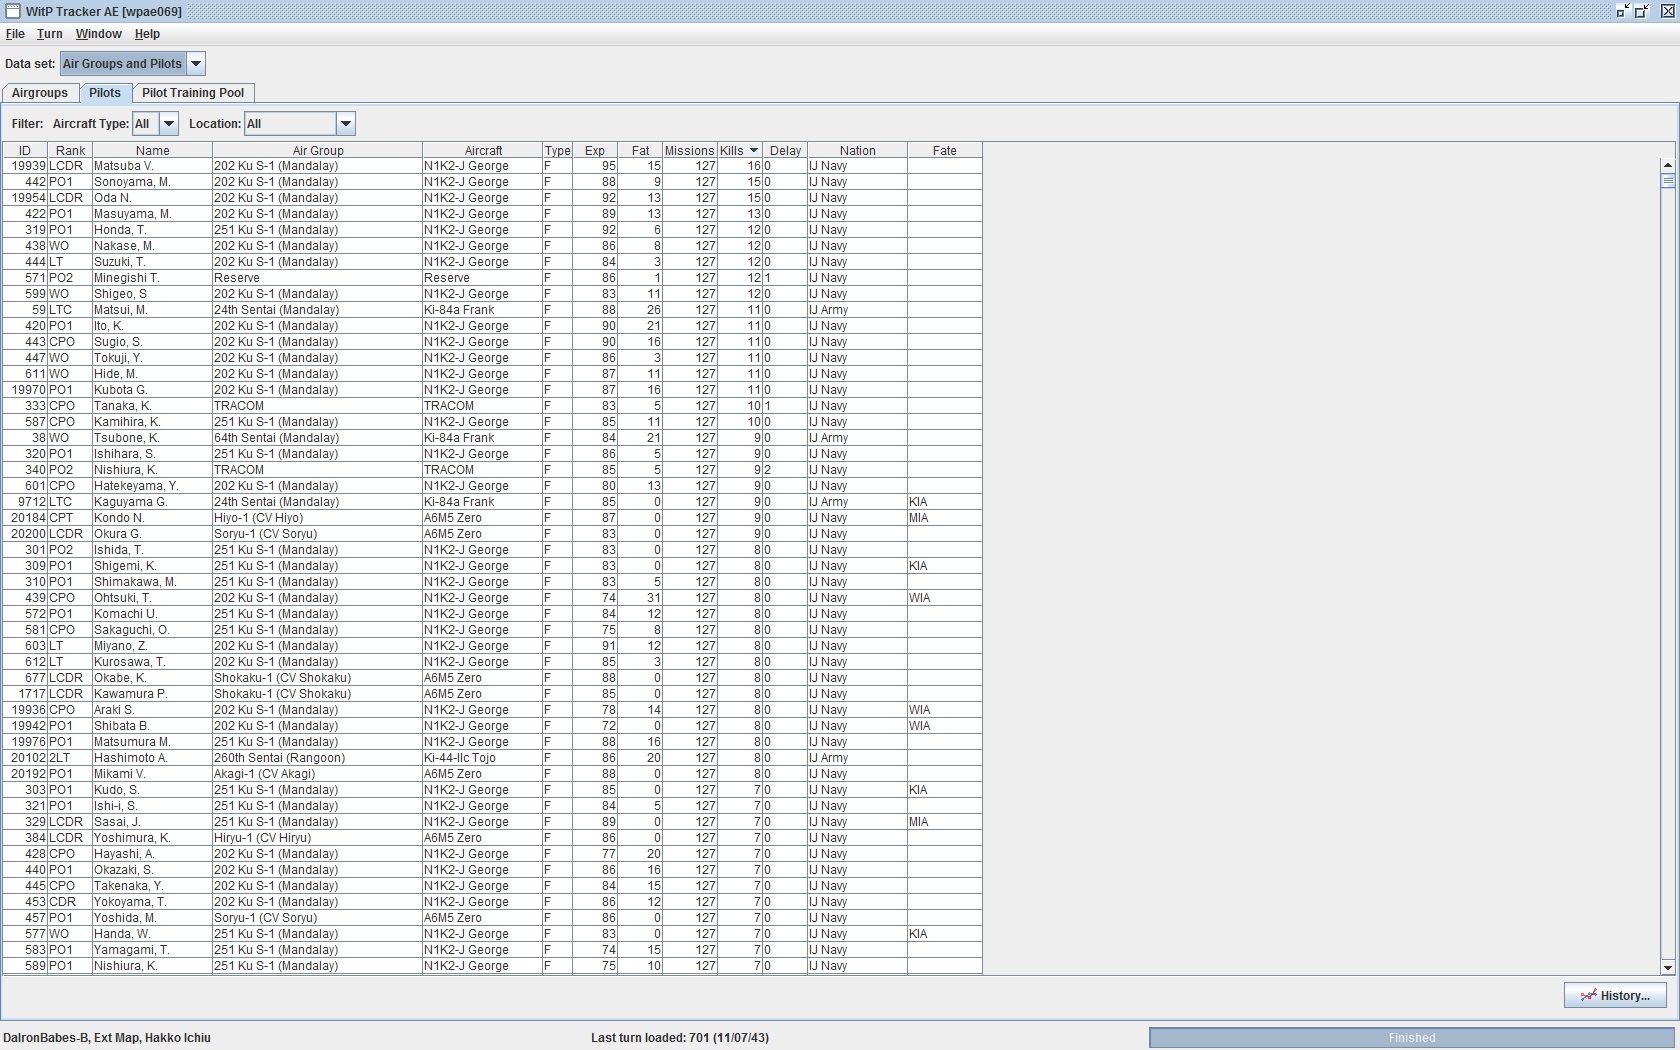The width and height of the screenshot is (1680, 1050).
Task: Open the Window menu
Action: (98, 34)
